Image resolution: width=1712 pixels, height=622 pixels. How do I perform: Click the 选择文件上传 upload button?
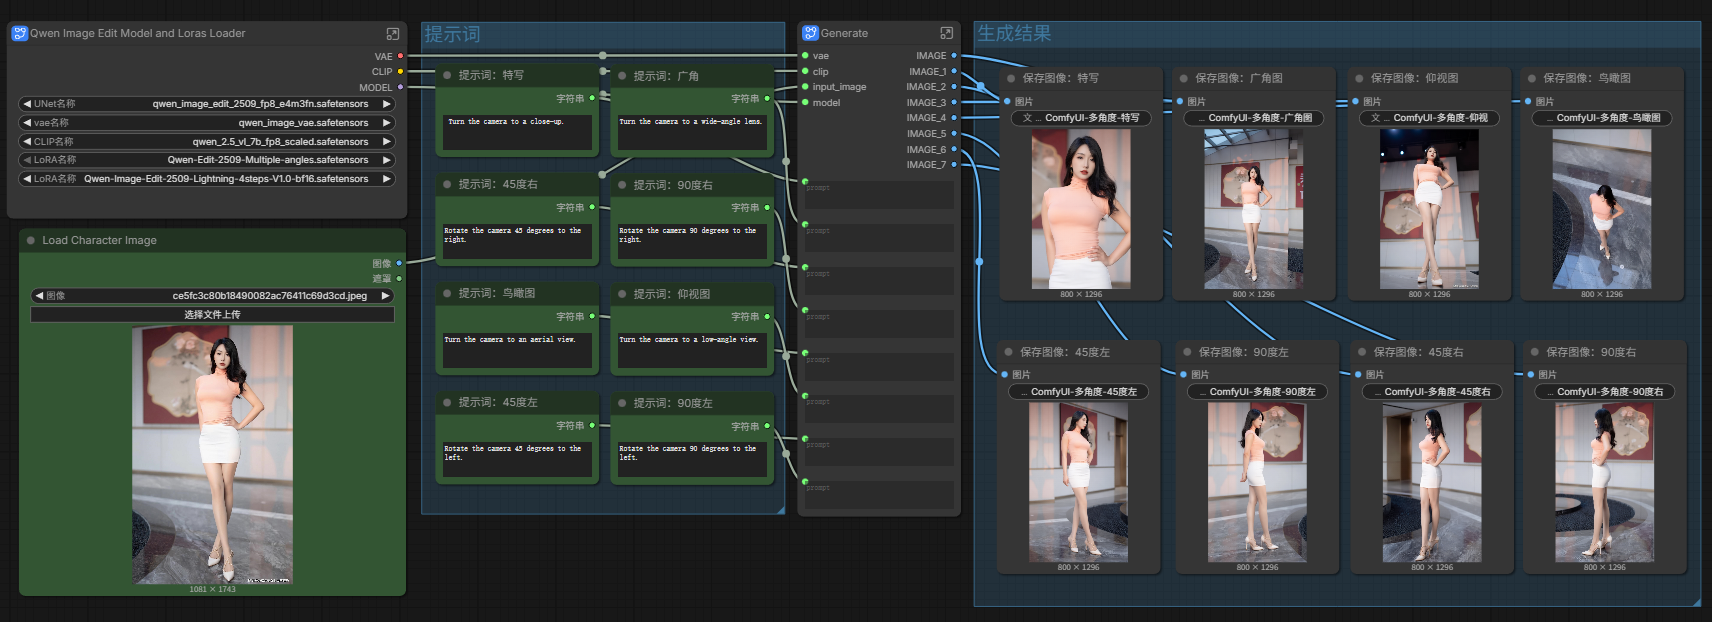pyautogui.click(x=212, y=315)
